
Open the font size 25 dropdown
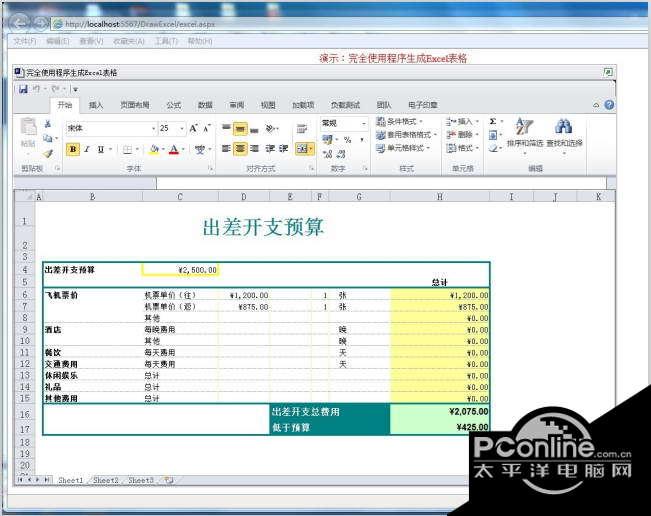click(x=182, y=128)
